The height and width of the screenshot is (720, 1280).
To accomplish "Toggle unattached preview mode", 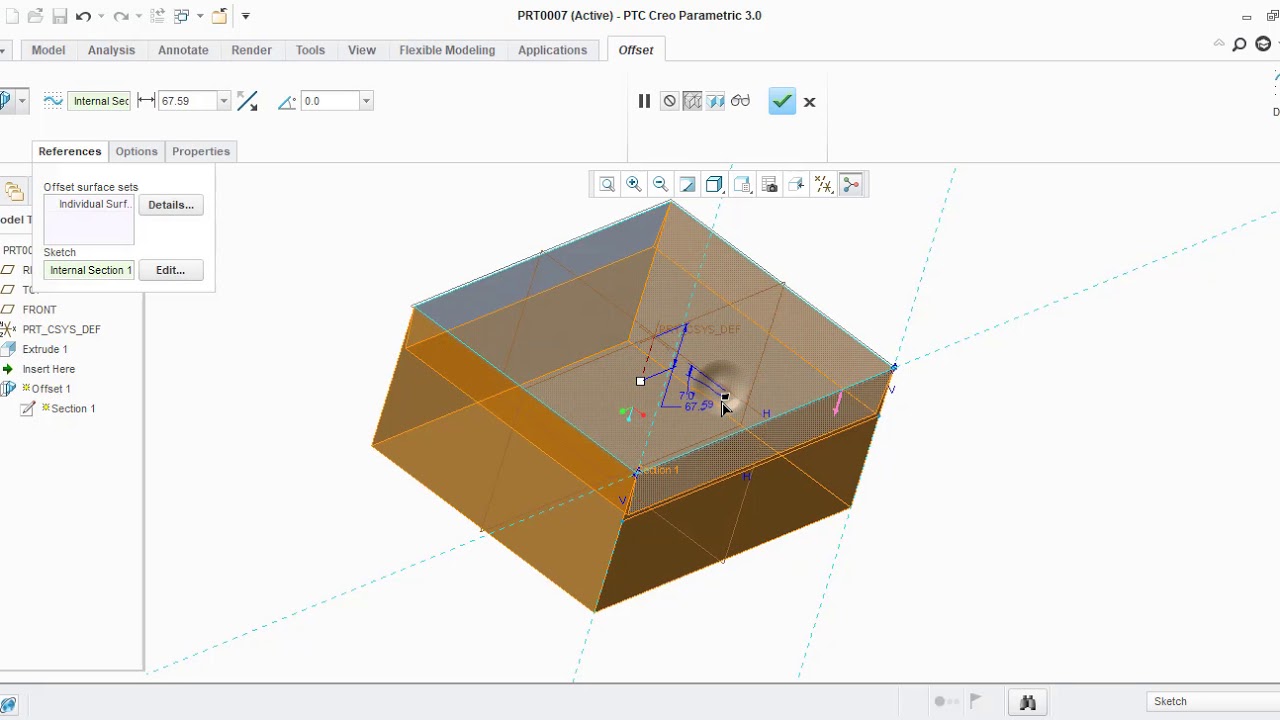I will (692, 101).
